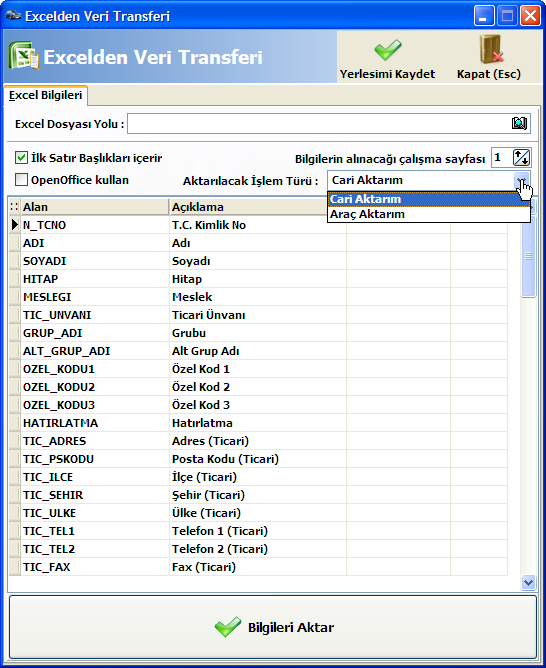Sort by Alan column header
This screenshot has height=668, width=546.
95,207
